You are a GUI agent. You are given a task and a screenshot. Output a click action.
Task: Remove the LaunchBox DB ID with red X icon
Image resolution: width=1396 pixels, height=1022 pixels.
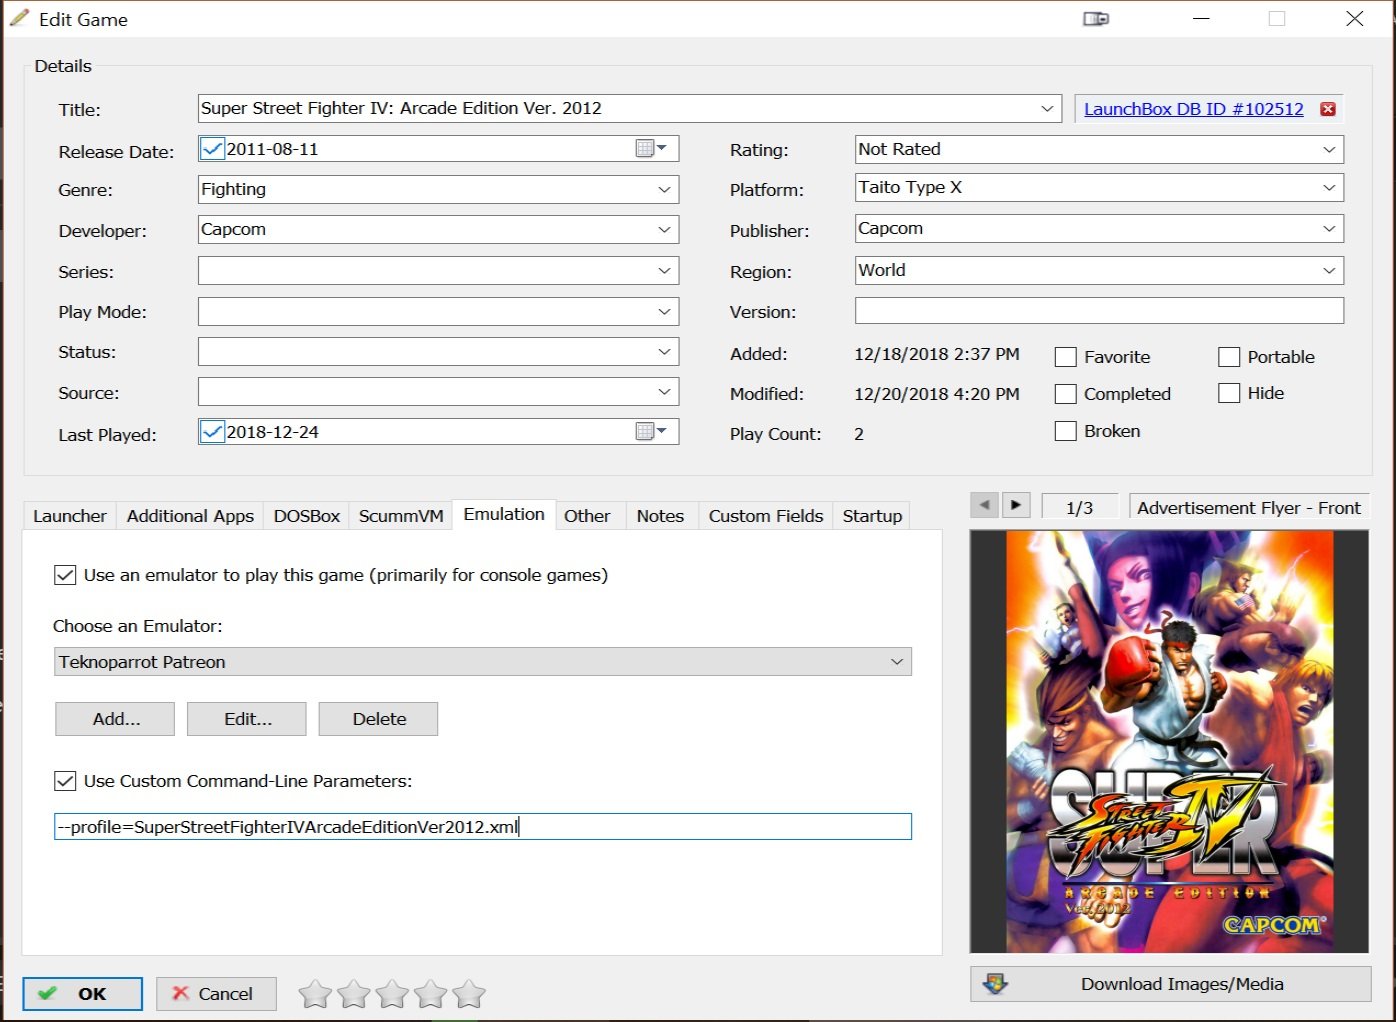coord(1328,109)
